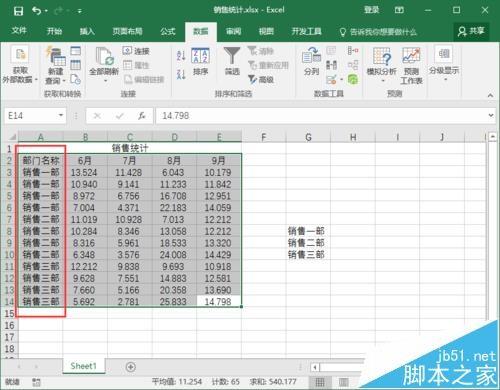Click the Insert Function fx icon
500x390 pixels.
pyautogui.click(x=142, y=116)
